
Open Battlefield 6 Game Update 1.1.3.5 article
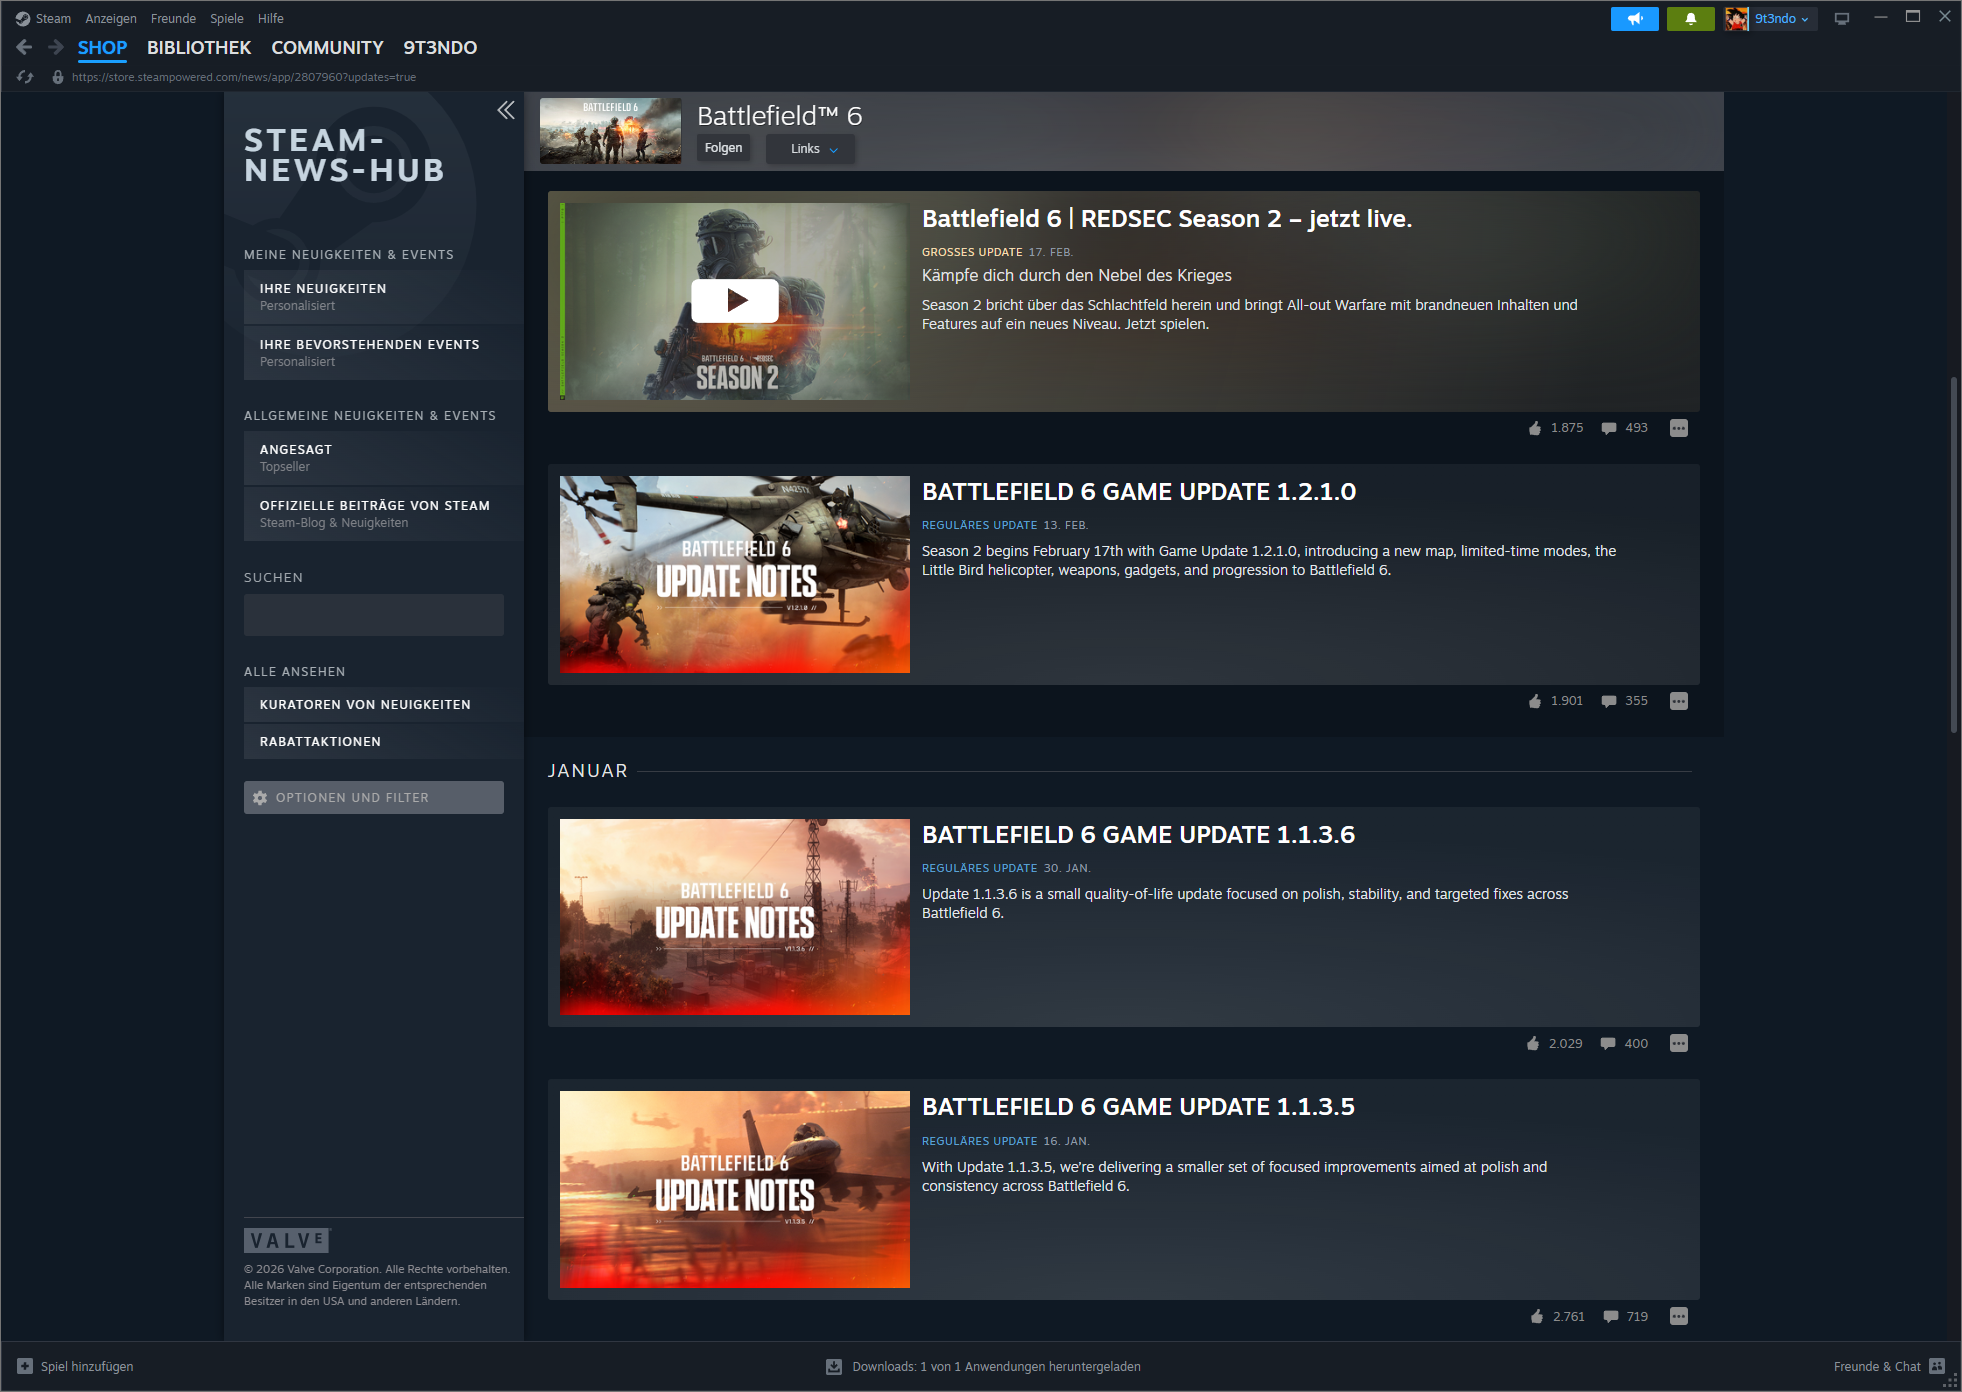1137,1107
